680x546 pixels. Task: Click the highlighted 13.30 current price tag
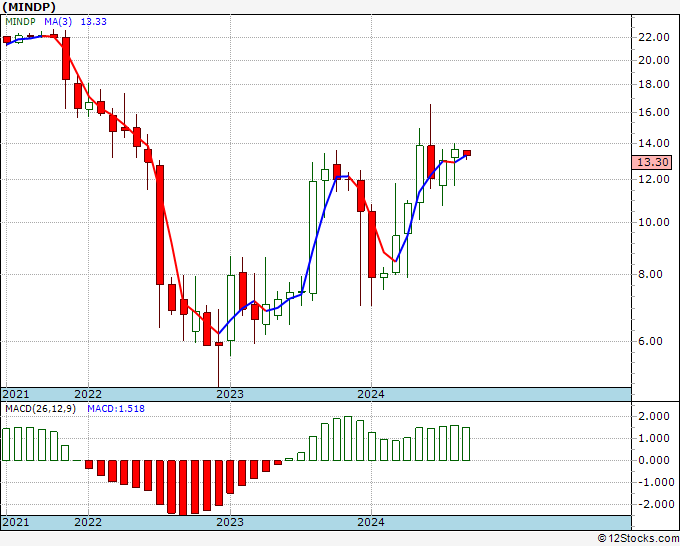(x=652, y=162)
